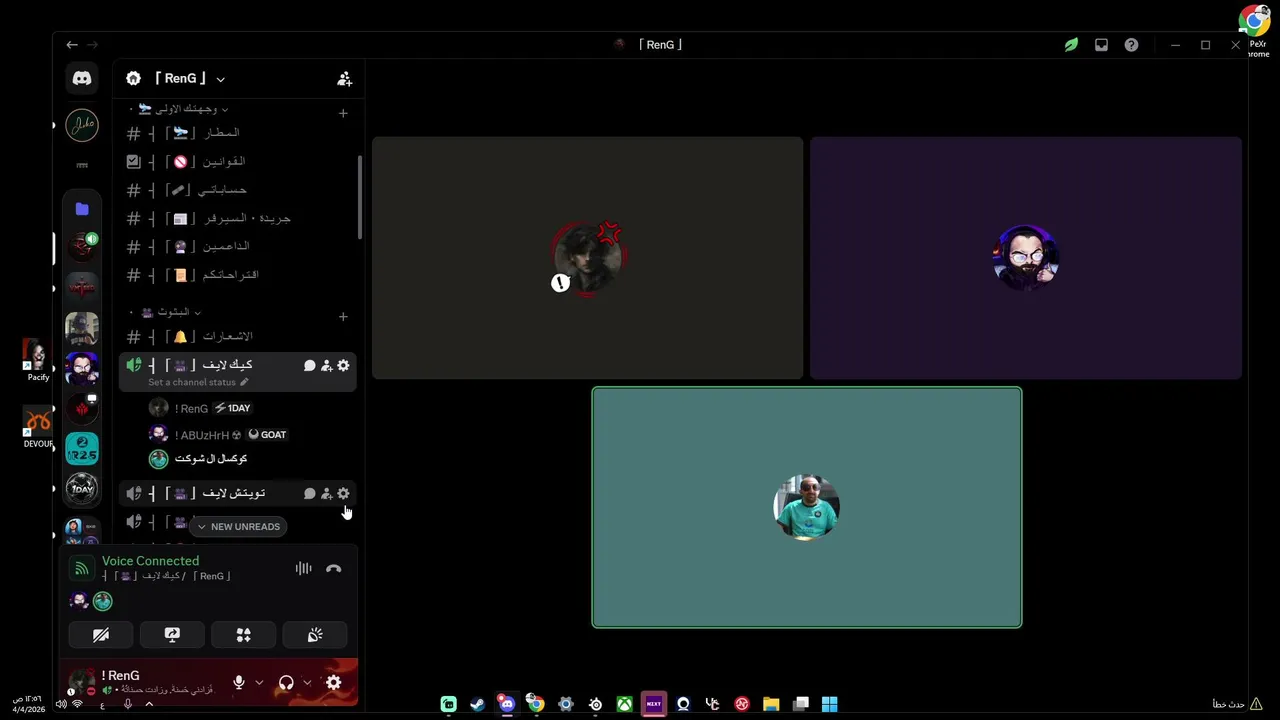Go back with the navigation arrow
Image resolution: width=1280 pixels, height=720 pixels.
click(72, 45)
